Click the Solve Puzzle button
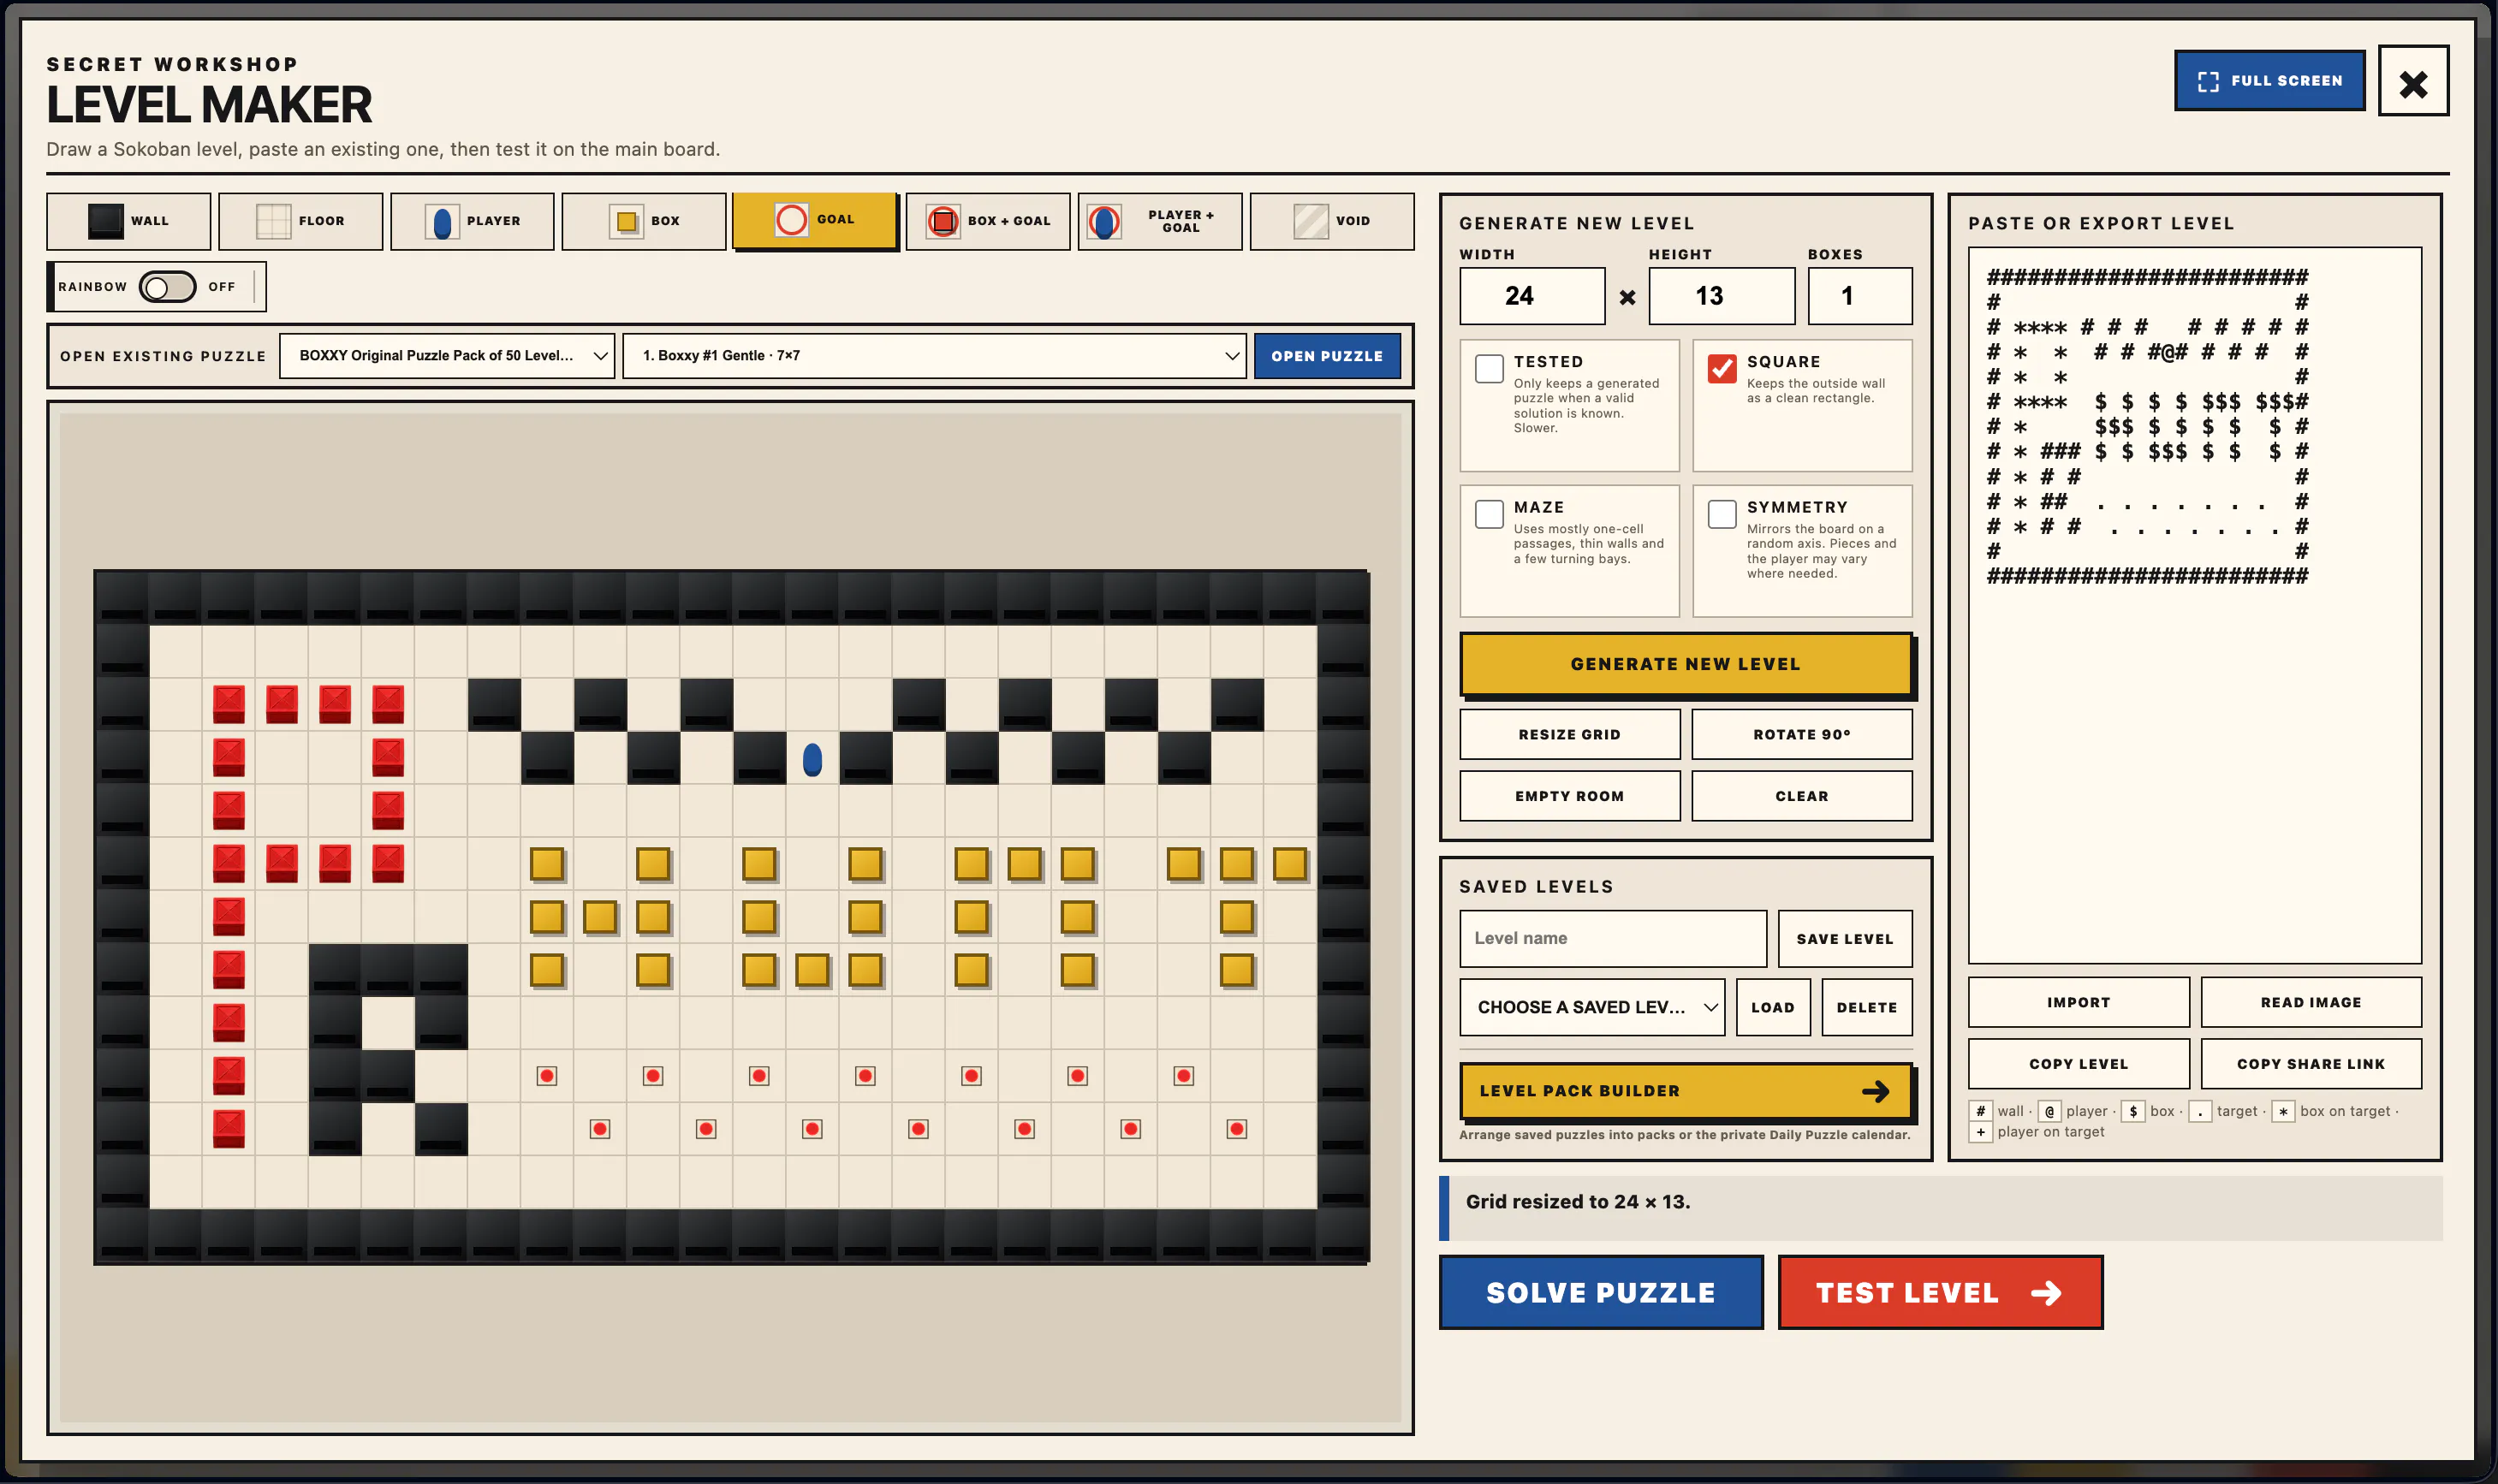 1601,1293
